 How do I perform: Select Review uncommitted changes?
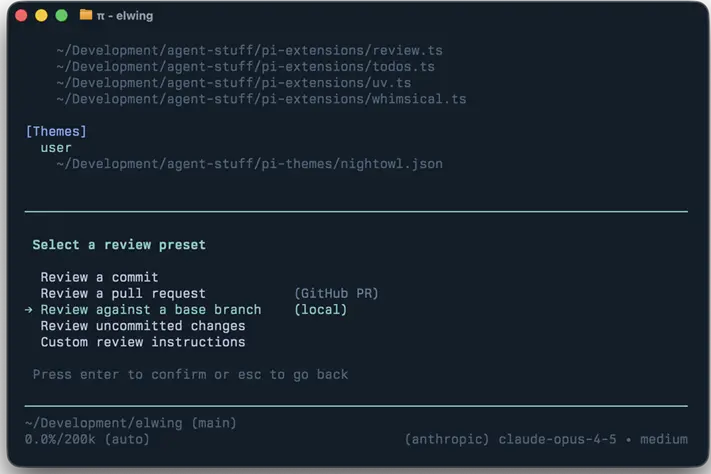(x=142, y=326)
